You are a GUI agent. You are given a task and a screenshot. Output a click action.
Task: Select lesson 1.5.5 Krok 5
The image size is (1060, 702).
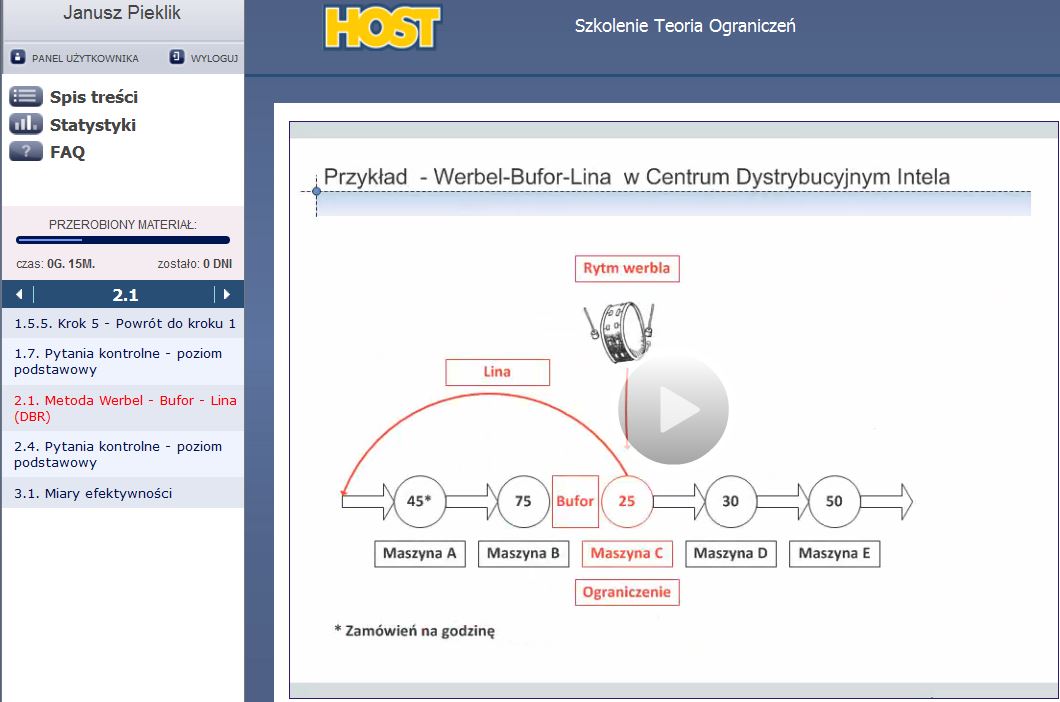click(124, 324)
